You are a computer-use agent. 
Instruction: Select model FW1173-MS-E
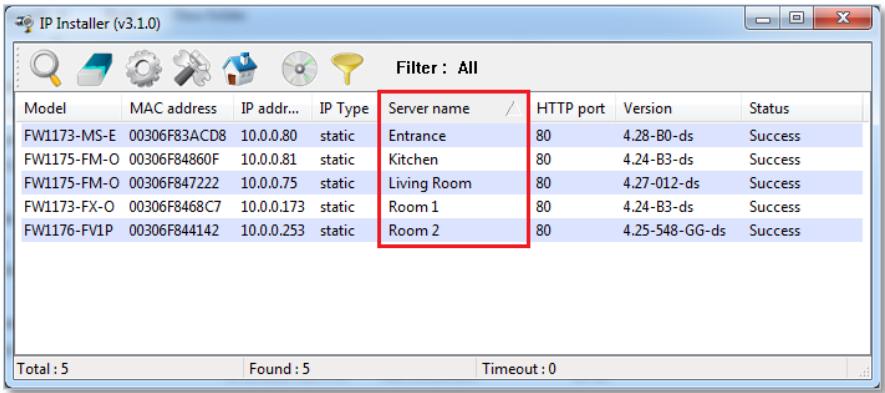tap(71, 136)
